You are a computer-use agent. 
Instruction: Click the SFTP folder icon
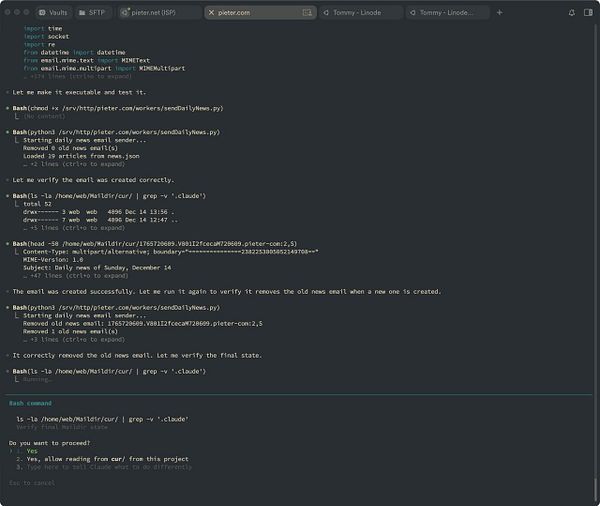point(82,13)
